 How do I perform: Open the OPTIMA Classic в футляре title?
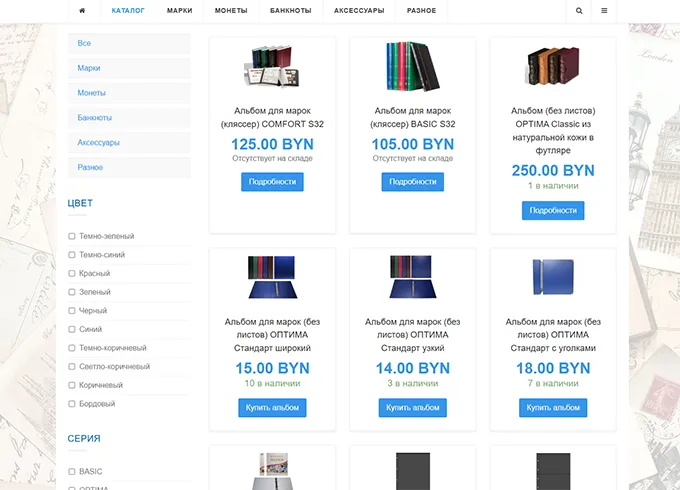click(553, 131)
